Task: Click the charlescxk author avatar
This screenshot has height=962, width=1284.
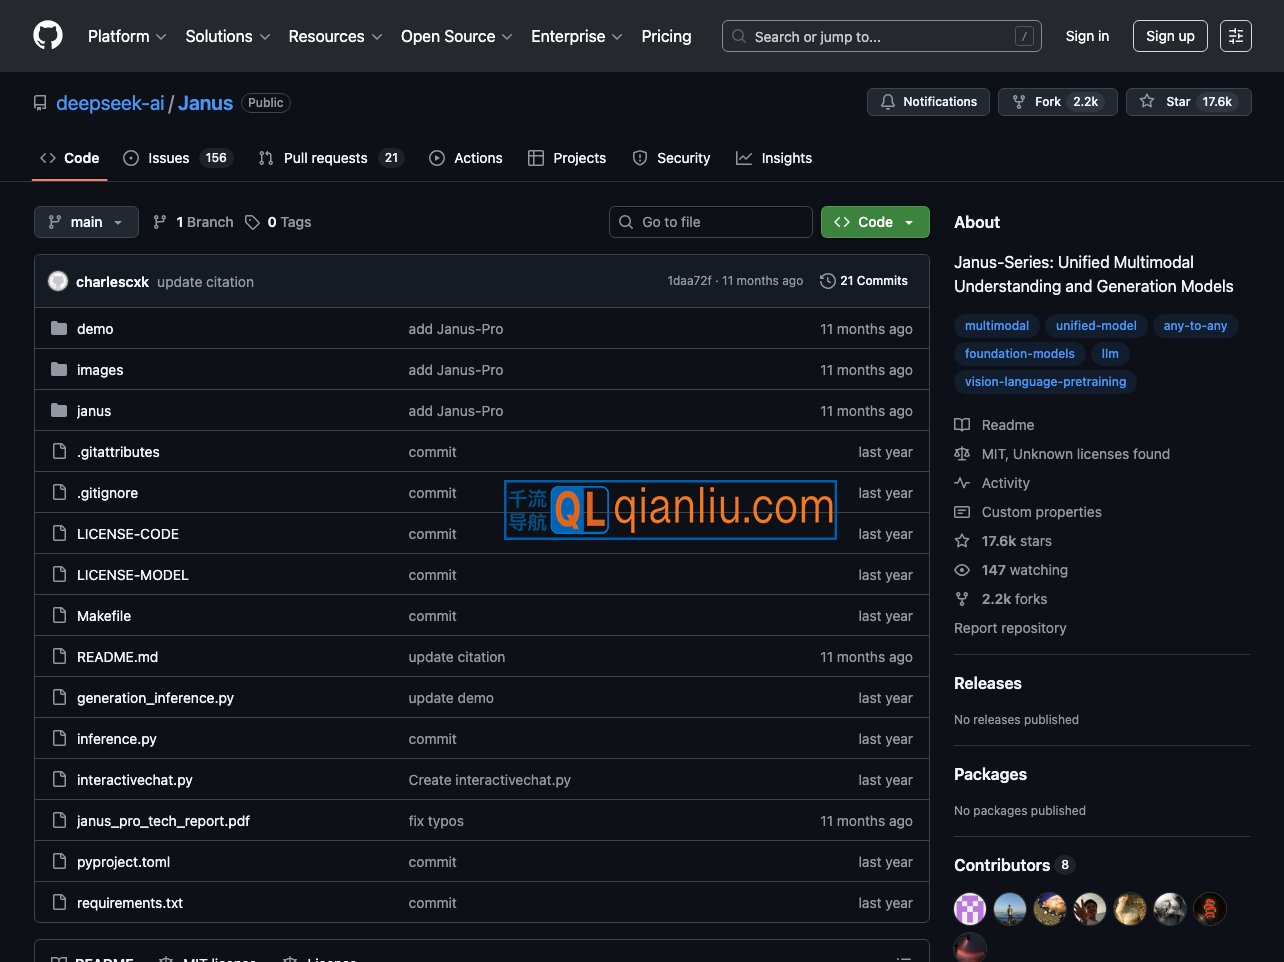Action: tap(58, 281)
